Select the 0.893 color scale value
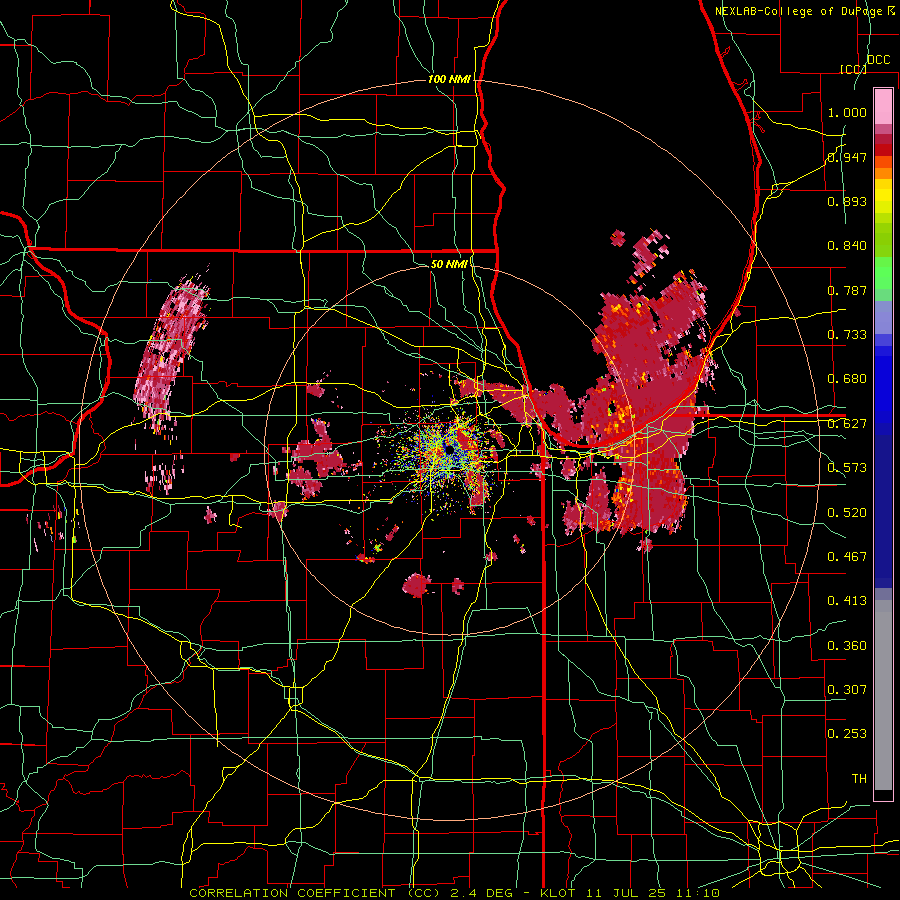The image size is (900, 900). click(x=847, y=201)
